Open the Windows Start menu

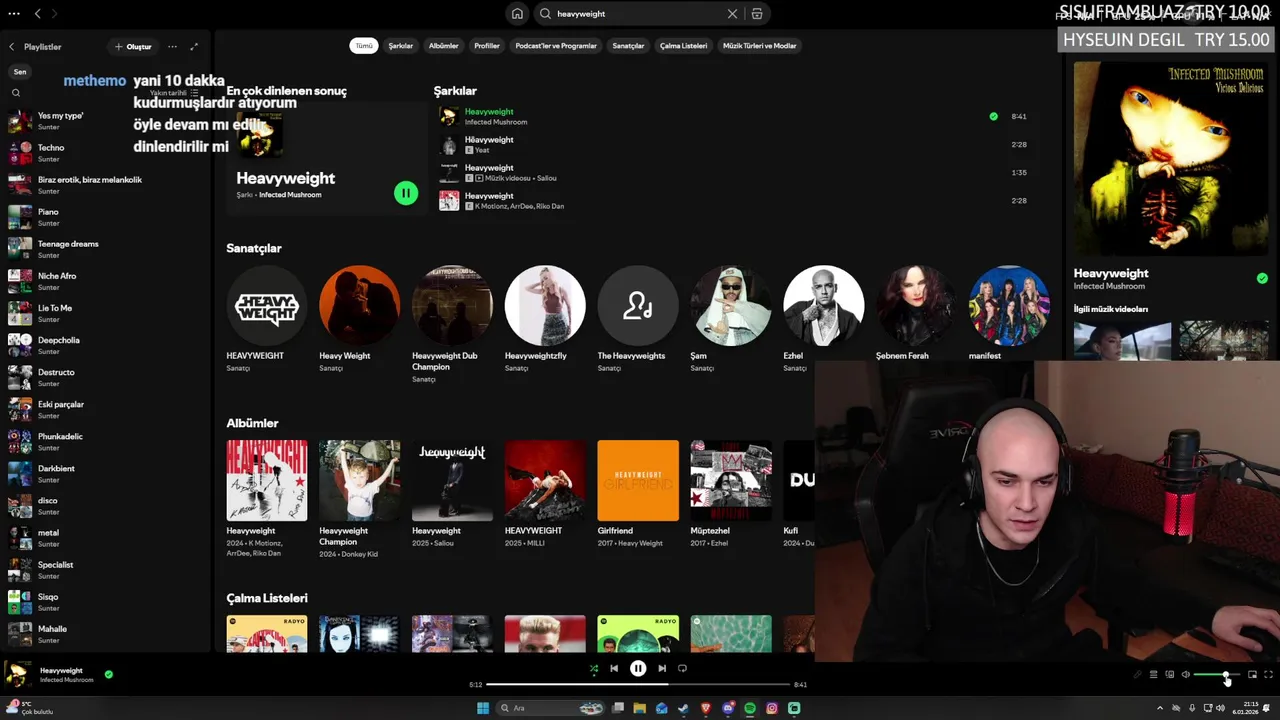click(x=483, y=708)
